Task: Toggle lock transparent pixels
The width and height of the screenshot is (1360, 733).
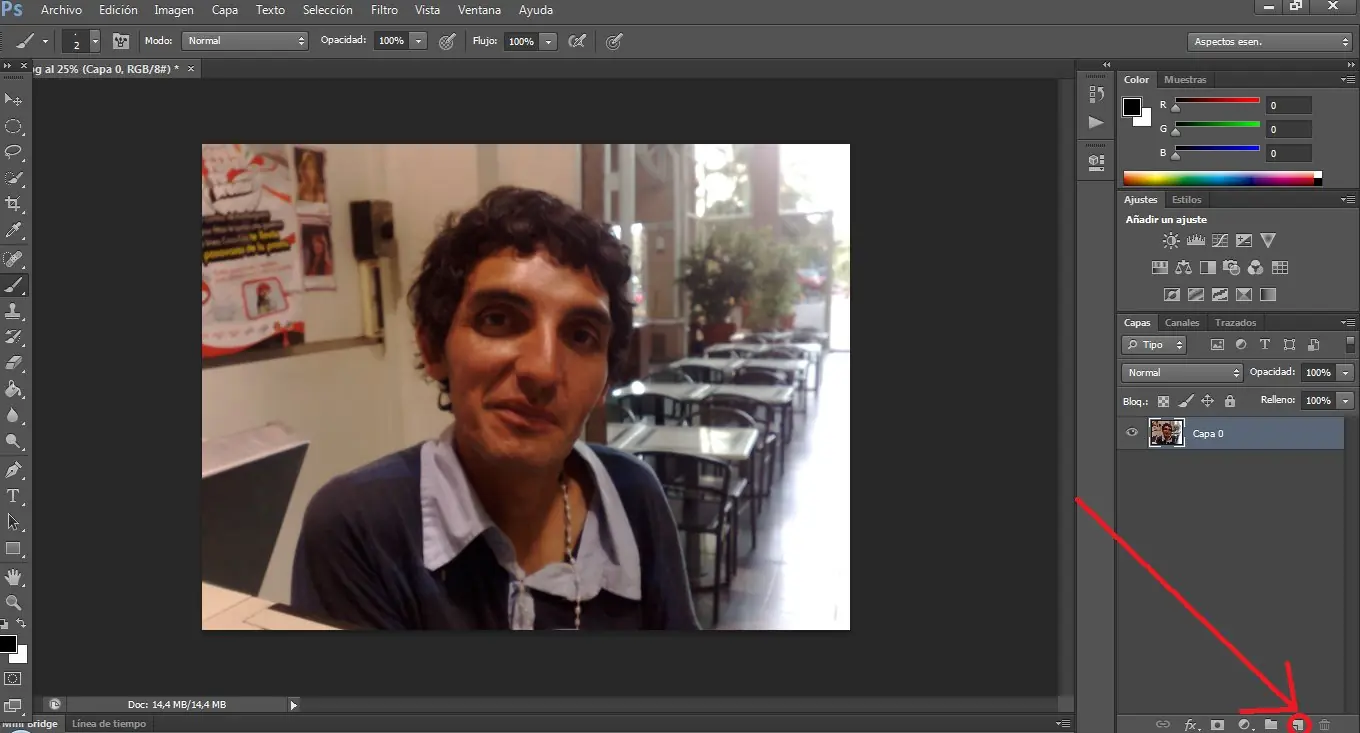Action: click(1163, 401)
